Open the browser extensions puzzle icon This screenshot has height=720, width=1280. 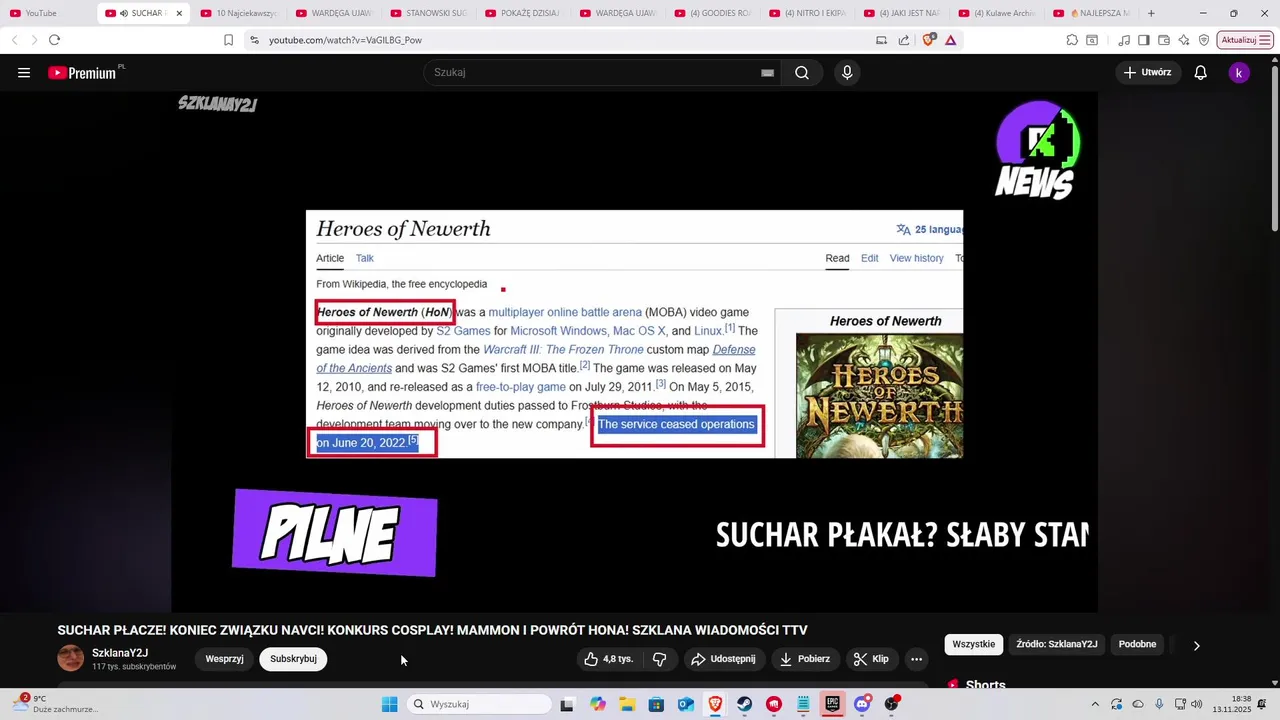point(1072,40)
